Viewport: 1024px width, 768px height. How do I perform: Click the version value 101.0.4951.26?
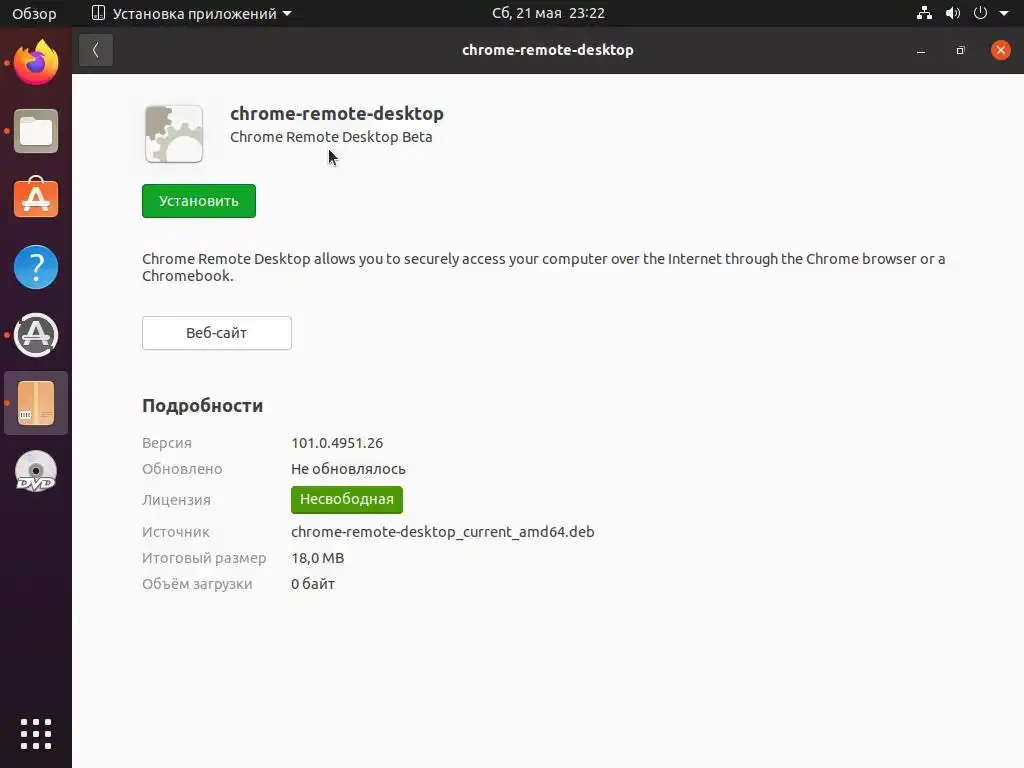click(337, 443)
